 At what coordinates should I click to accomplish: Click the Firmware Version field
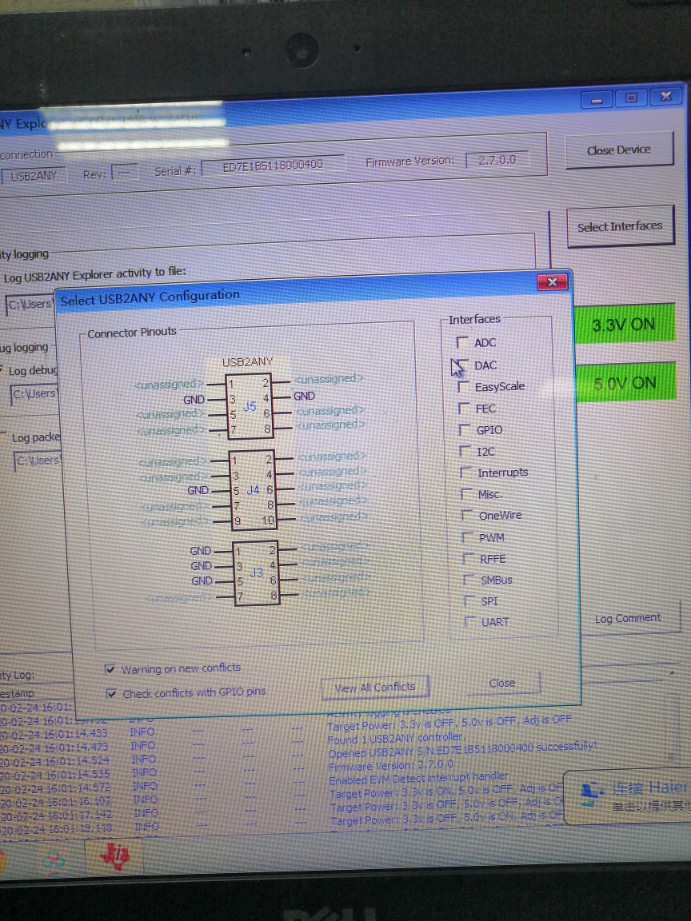pyautogui.click(x=497, y=160)
